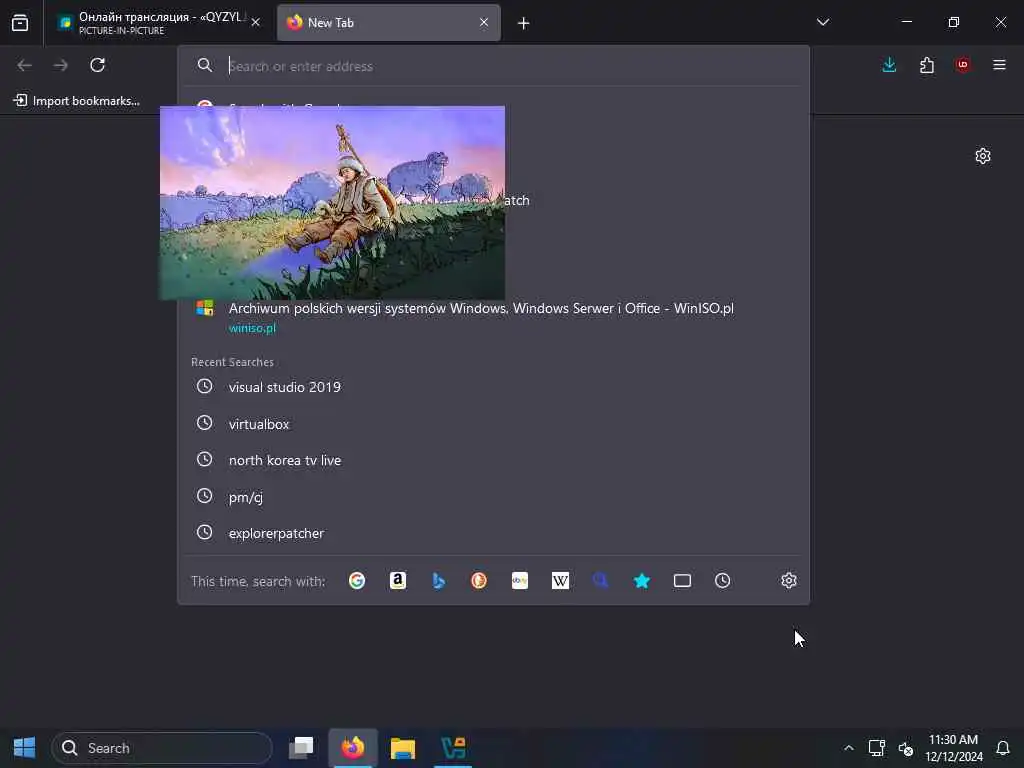Open File Explorer from taskbar
The height and width of the screenshot is (768, 1024).
[403, 748]
